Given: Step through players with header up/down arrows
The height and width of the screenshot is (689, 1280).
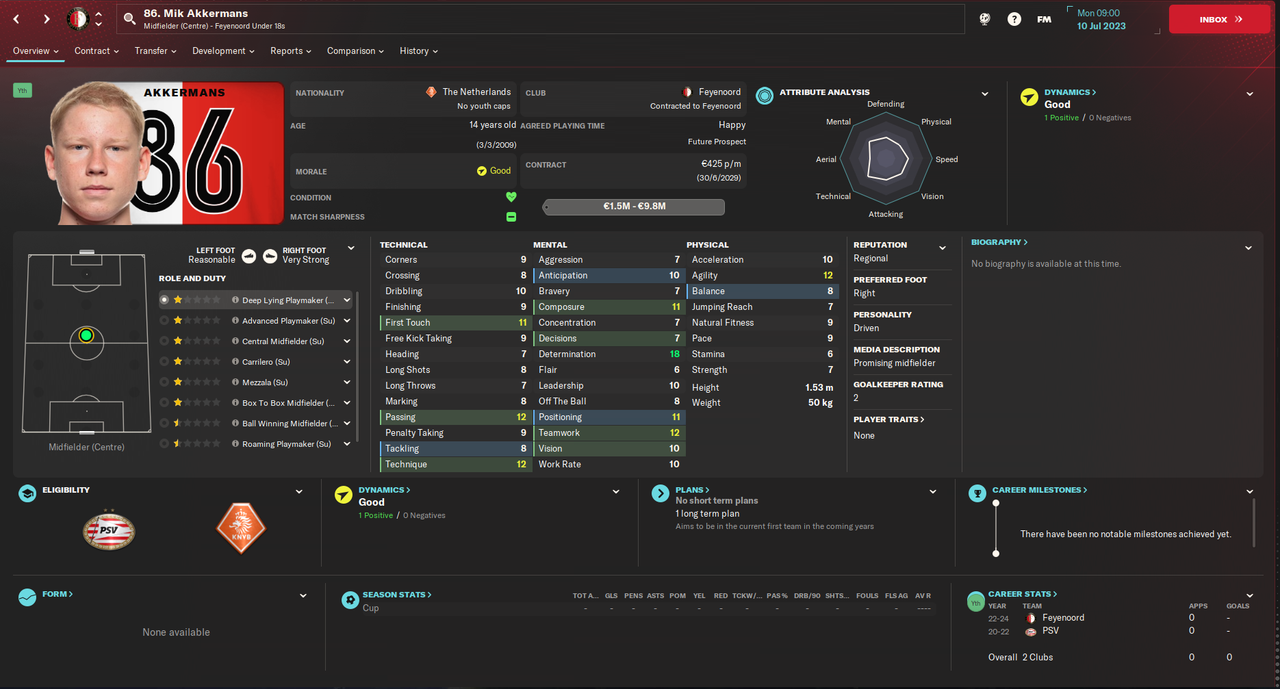Looking at the screenshot, I should click(98, 19).
